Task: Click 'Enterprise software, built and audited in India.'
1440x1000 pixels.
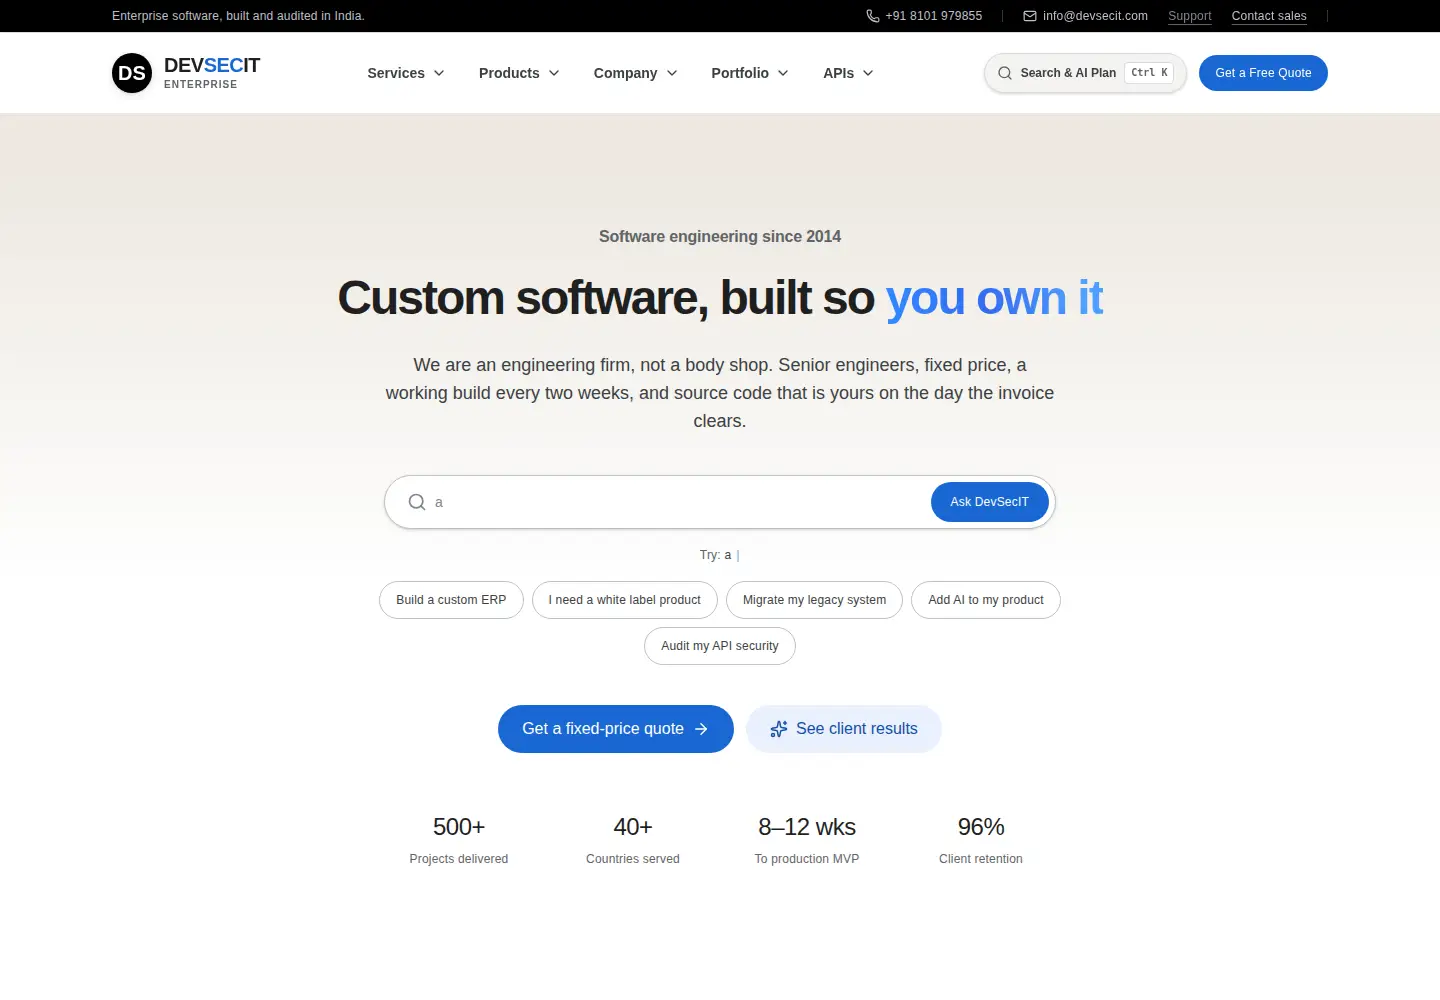Action: coord(238,16)
